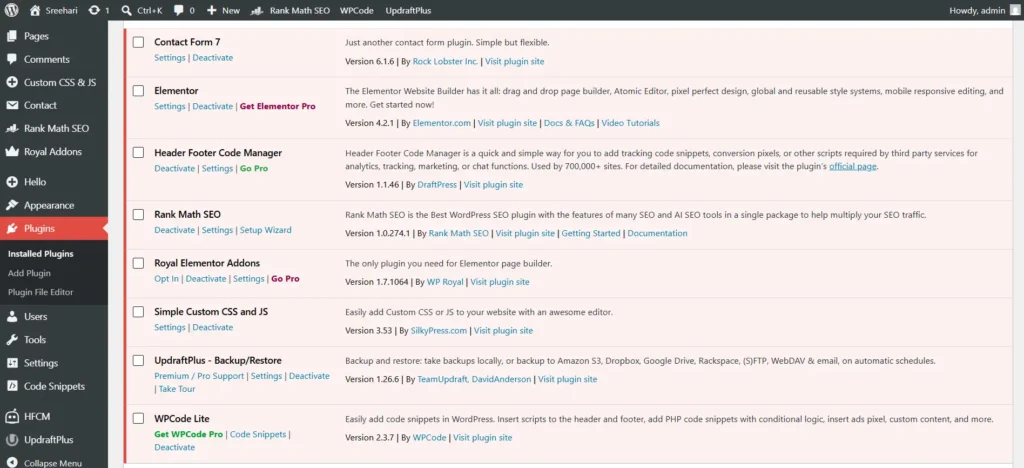Click the Users person icon

click(x=12, y=317)
